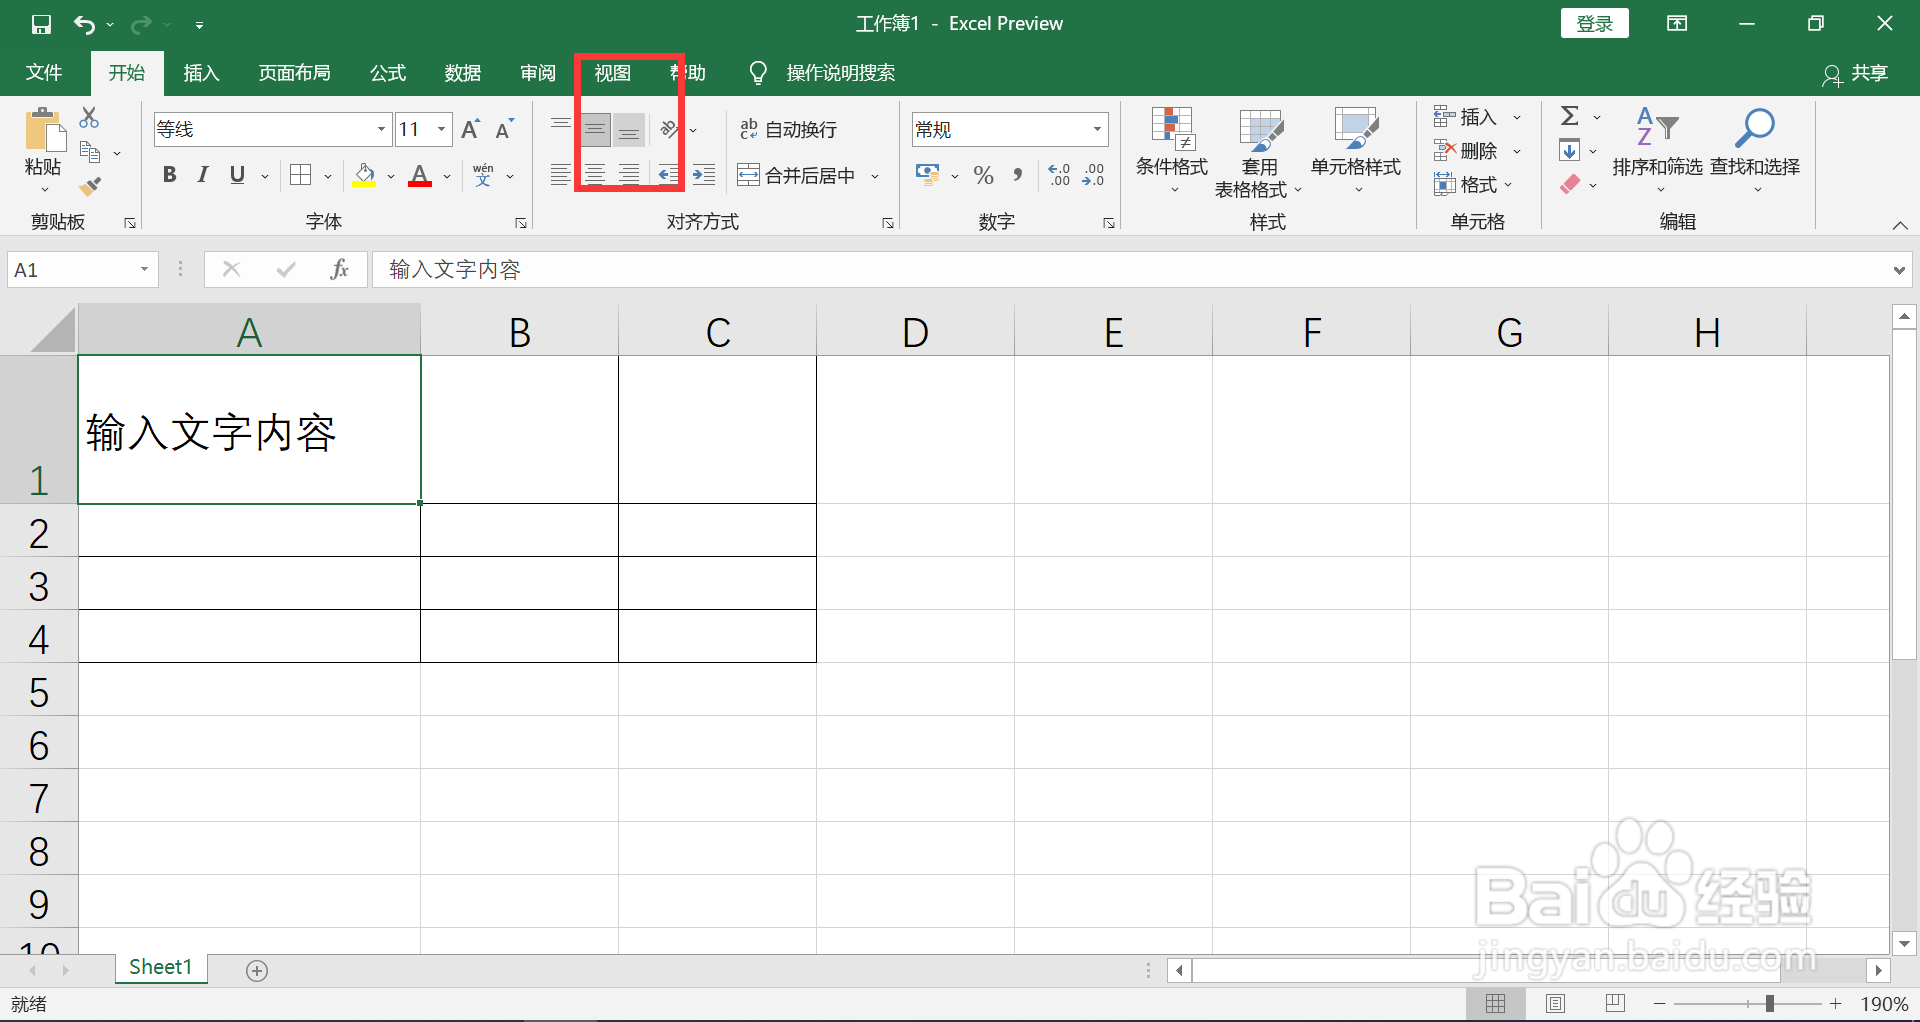
Task: Open the font name dropdown 等线
Action: pos(381,129)
